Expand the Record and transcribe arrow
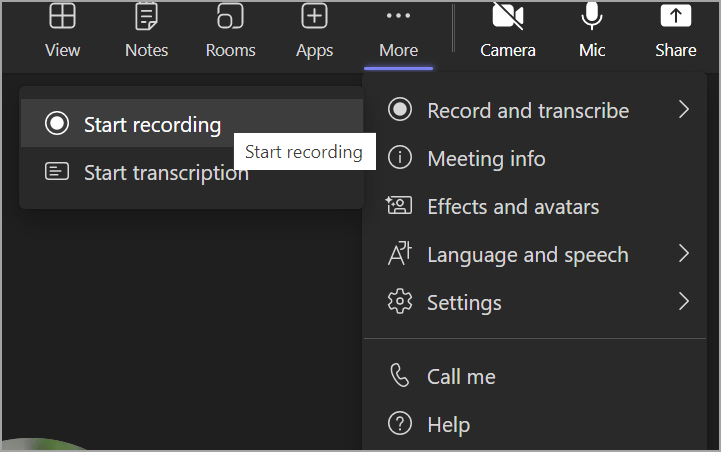This screenshot has width=721, height=452. click(684, 110)
